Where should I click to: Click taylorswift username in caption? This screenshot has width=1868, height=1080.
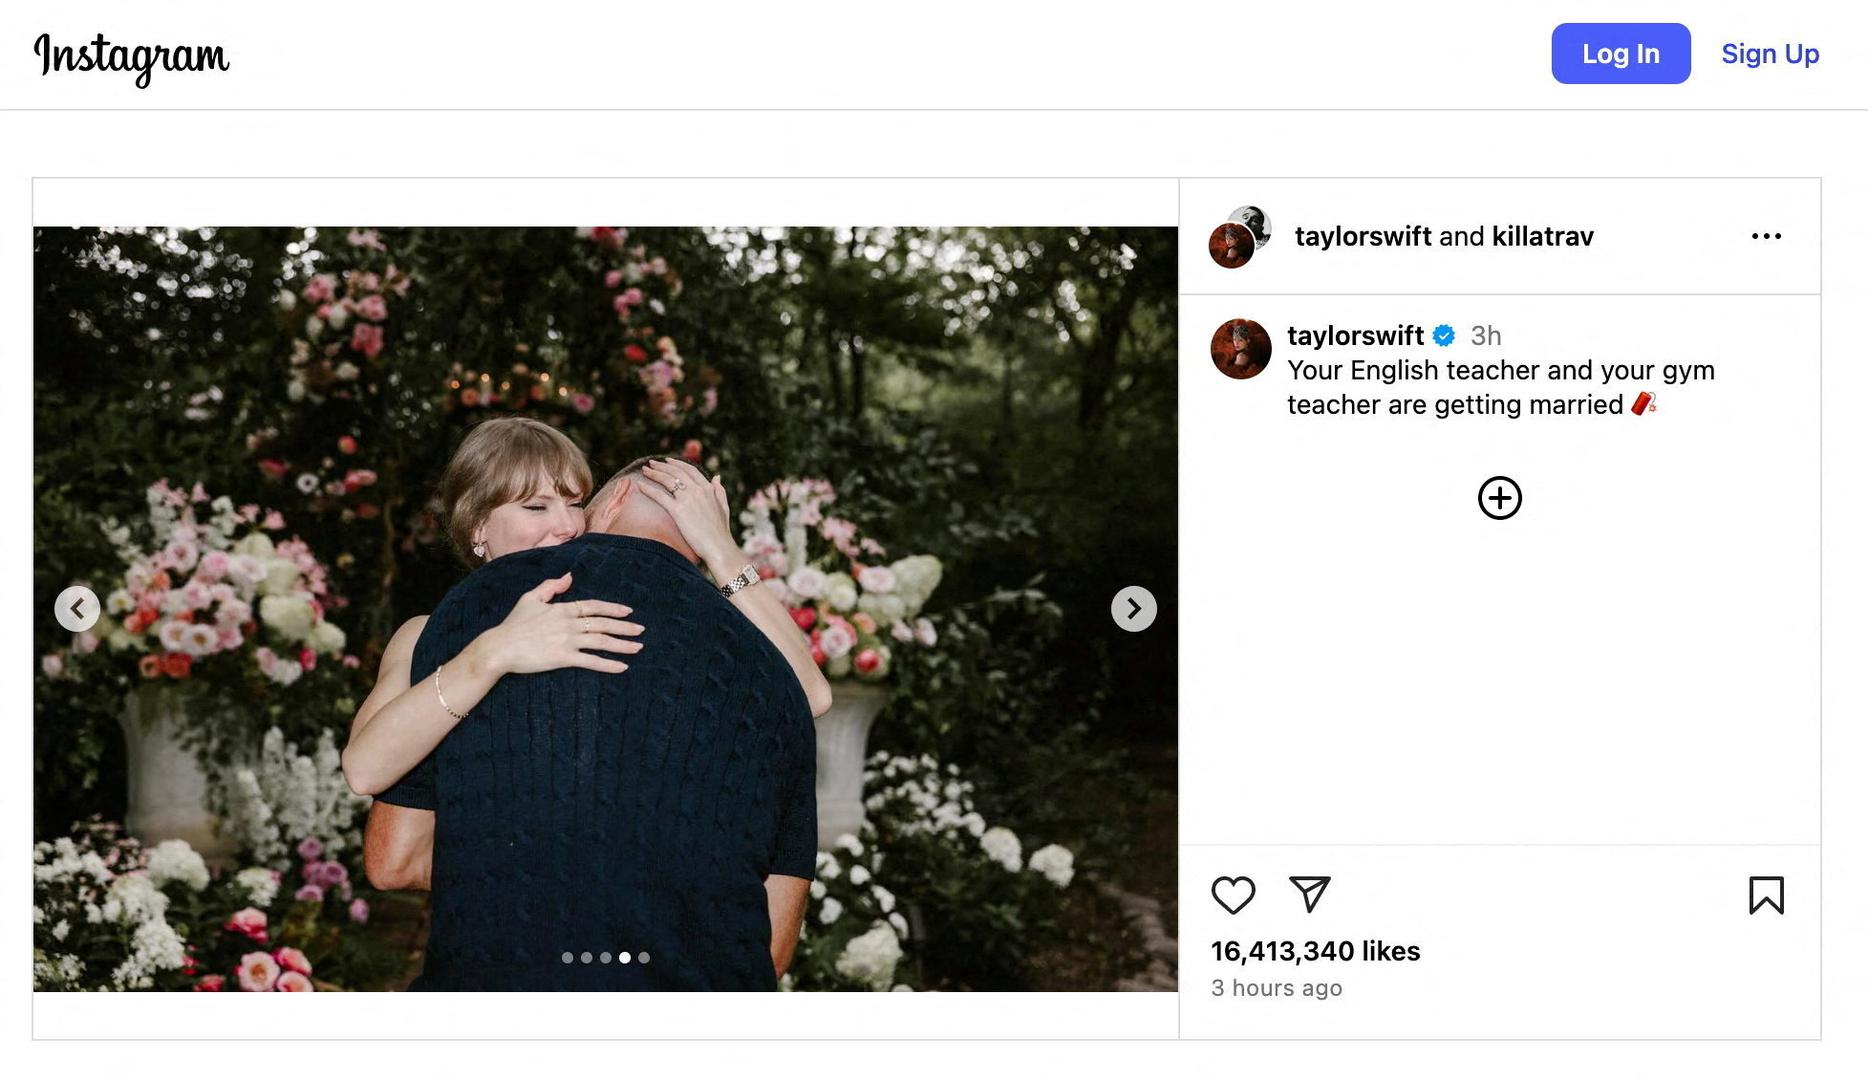click(x=1354, y=335)
